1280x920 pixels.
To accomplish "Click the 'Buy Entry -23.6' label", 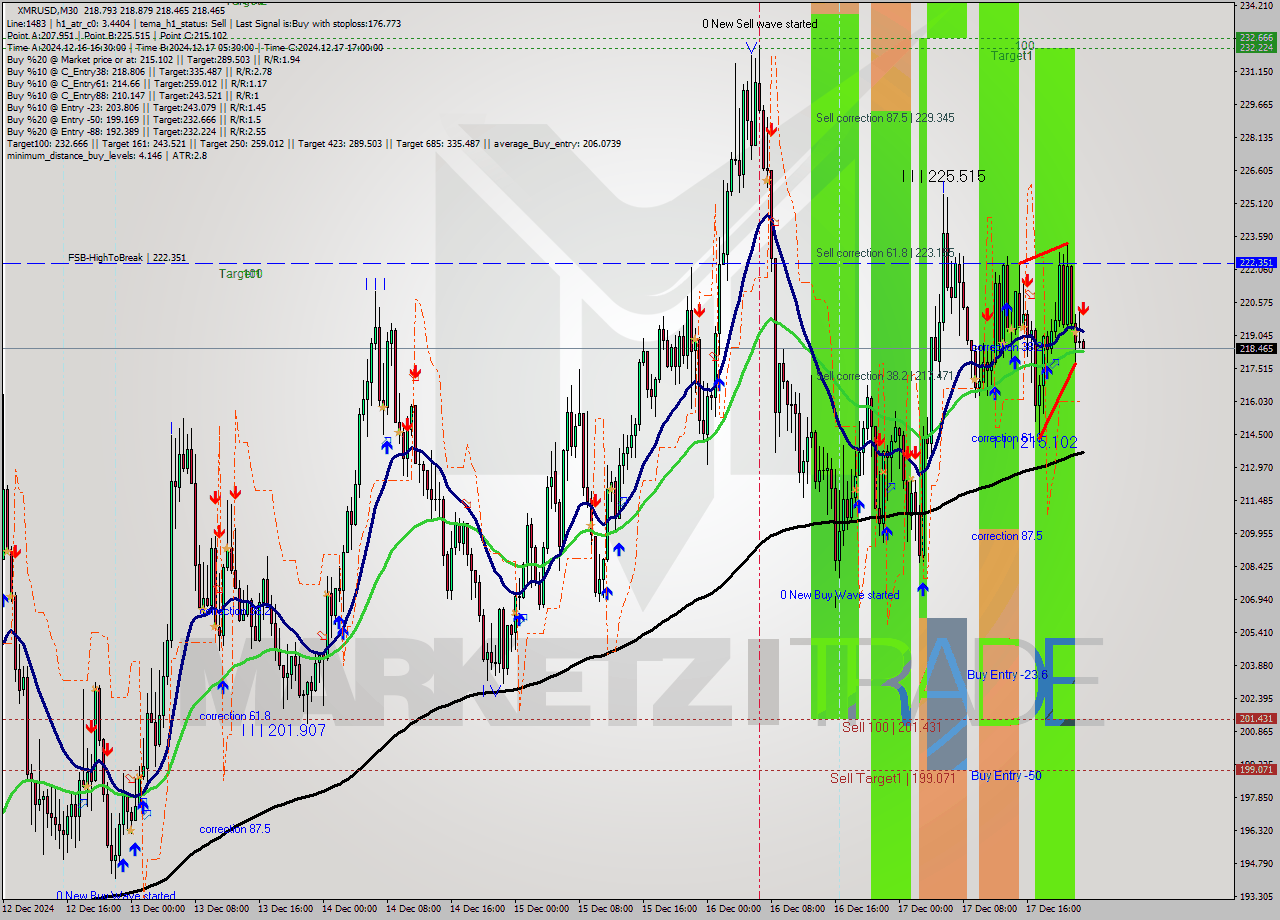I will 1007,675.
